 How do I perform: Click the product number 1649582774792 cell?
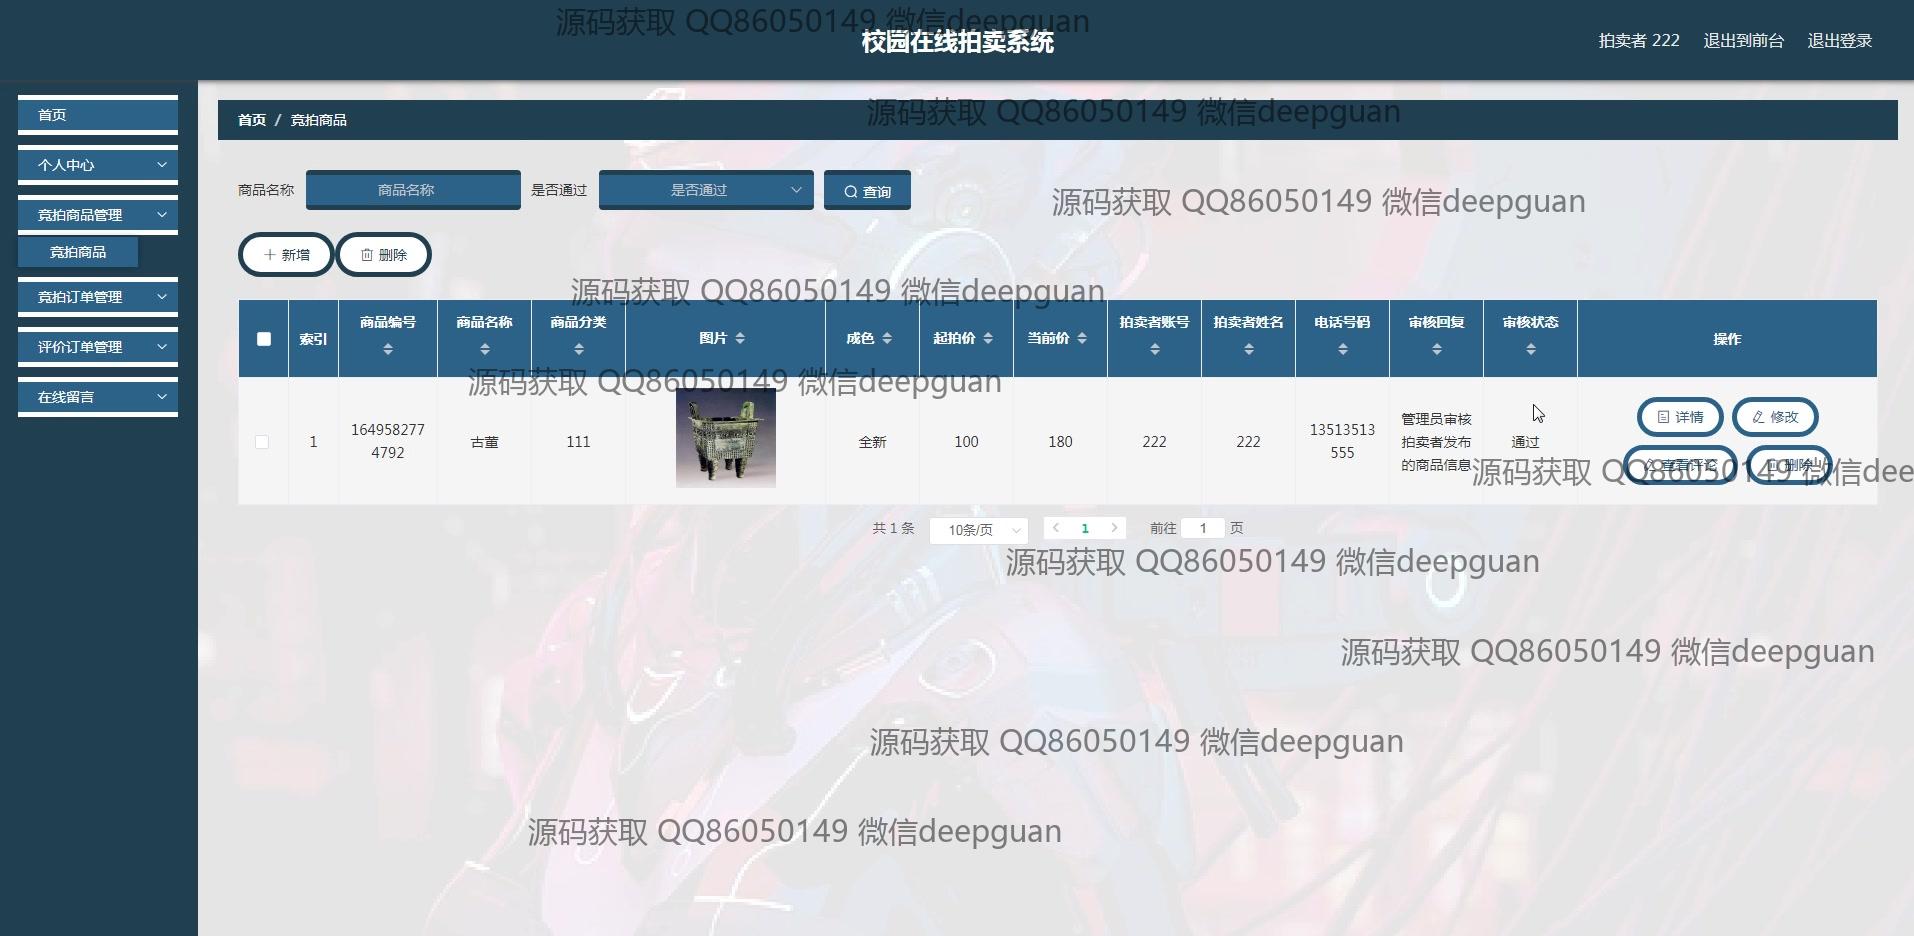pyautogui.click(x=388, y=441)
